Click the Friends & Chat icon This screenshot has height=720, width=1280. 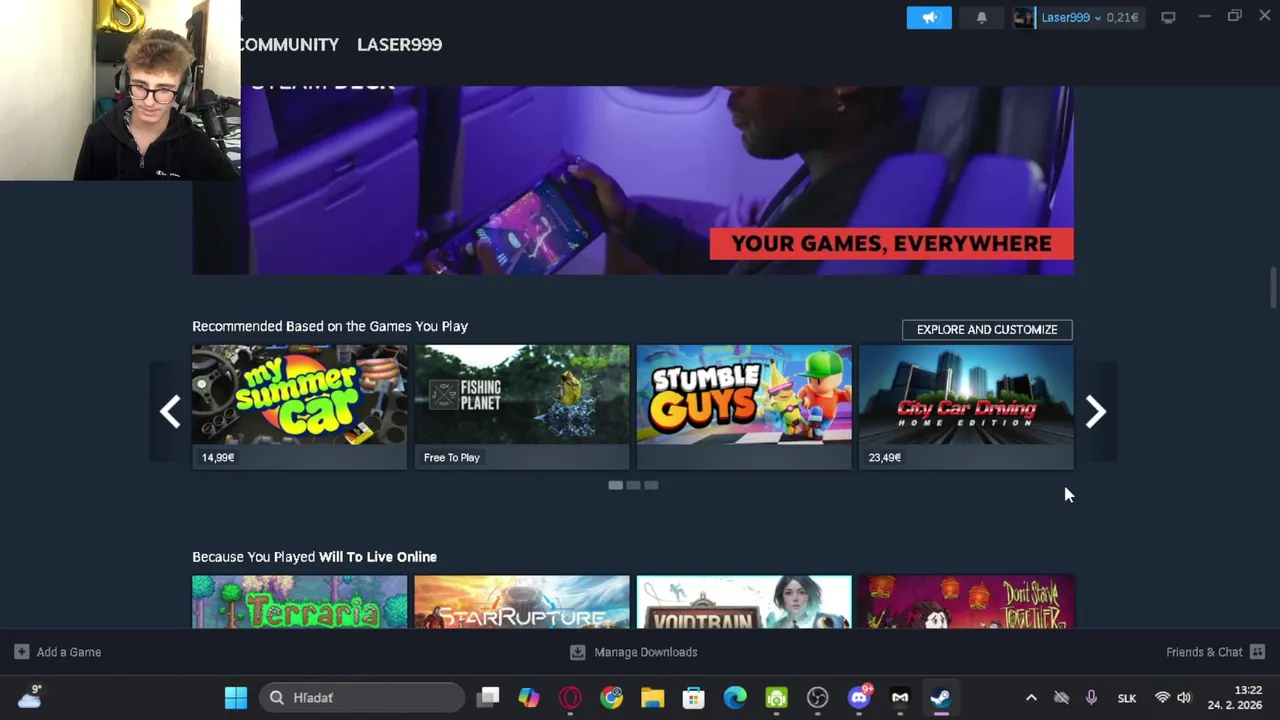pyautogui.click(x=1258, y=652)
